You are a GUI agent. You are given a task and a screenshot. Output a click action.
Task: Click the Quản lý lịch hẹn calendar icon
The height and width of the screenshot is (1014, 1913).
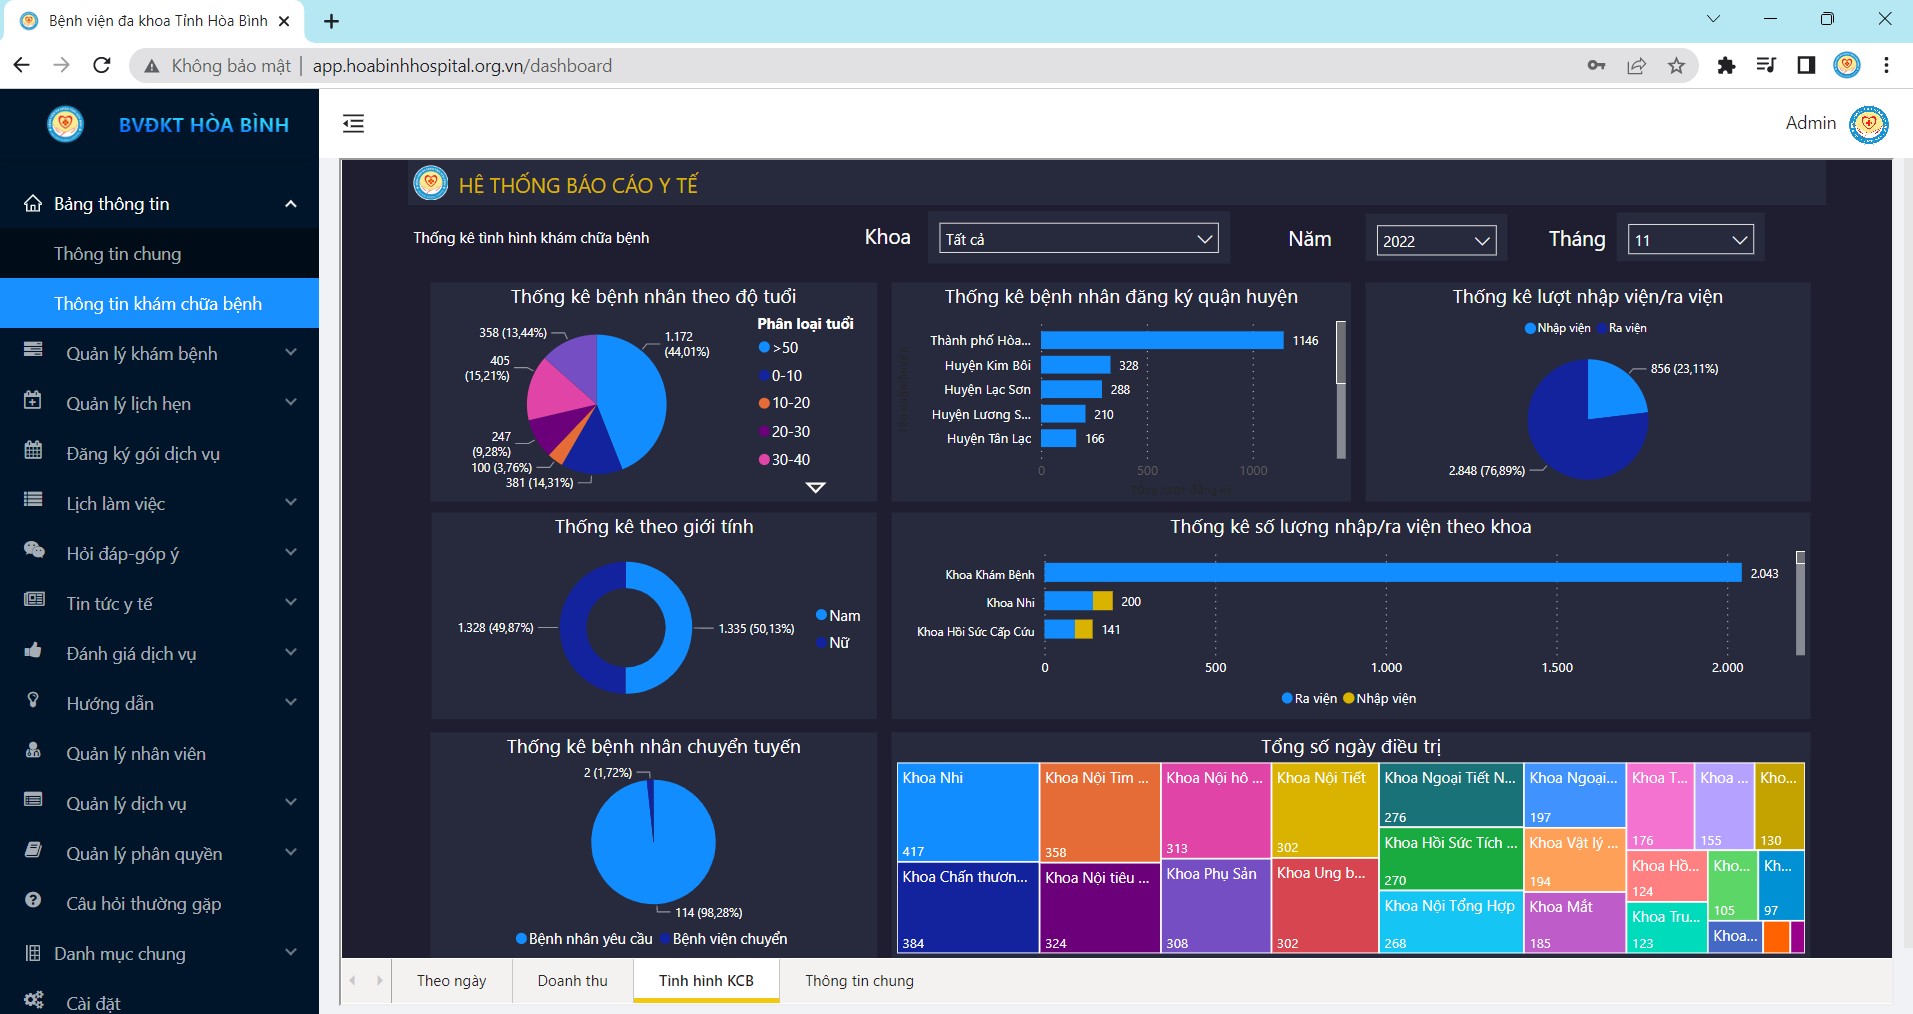tap(33, 402)
